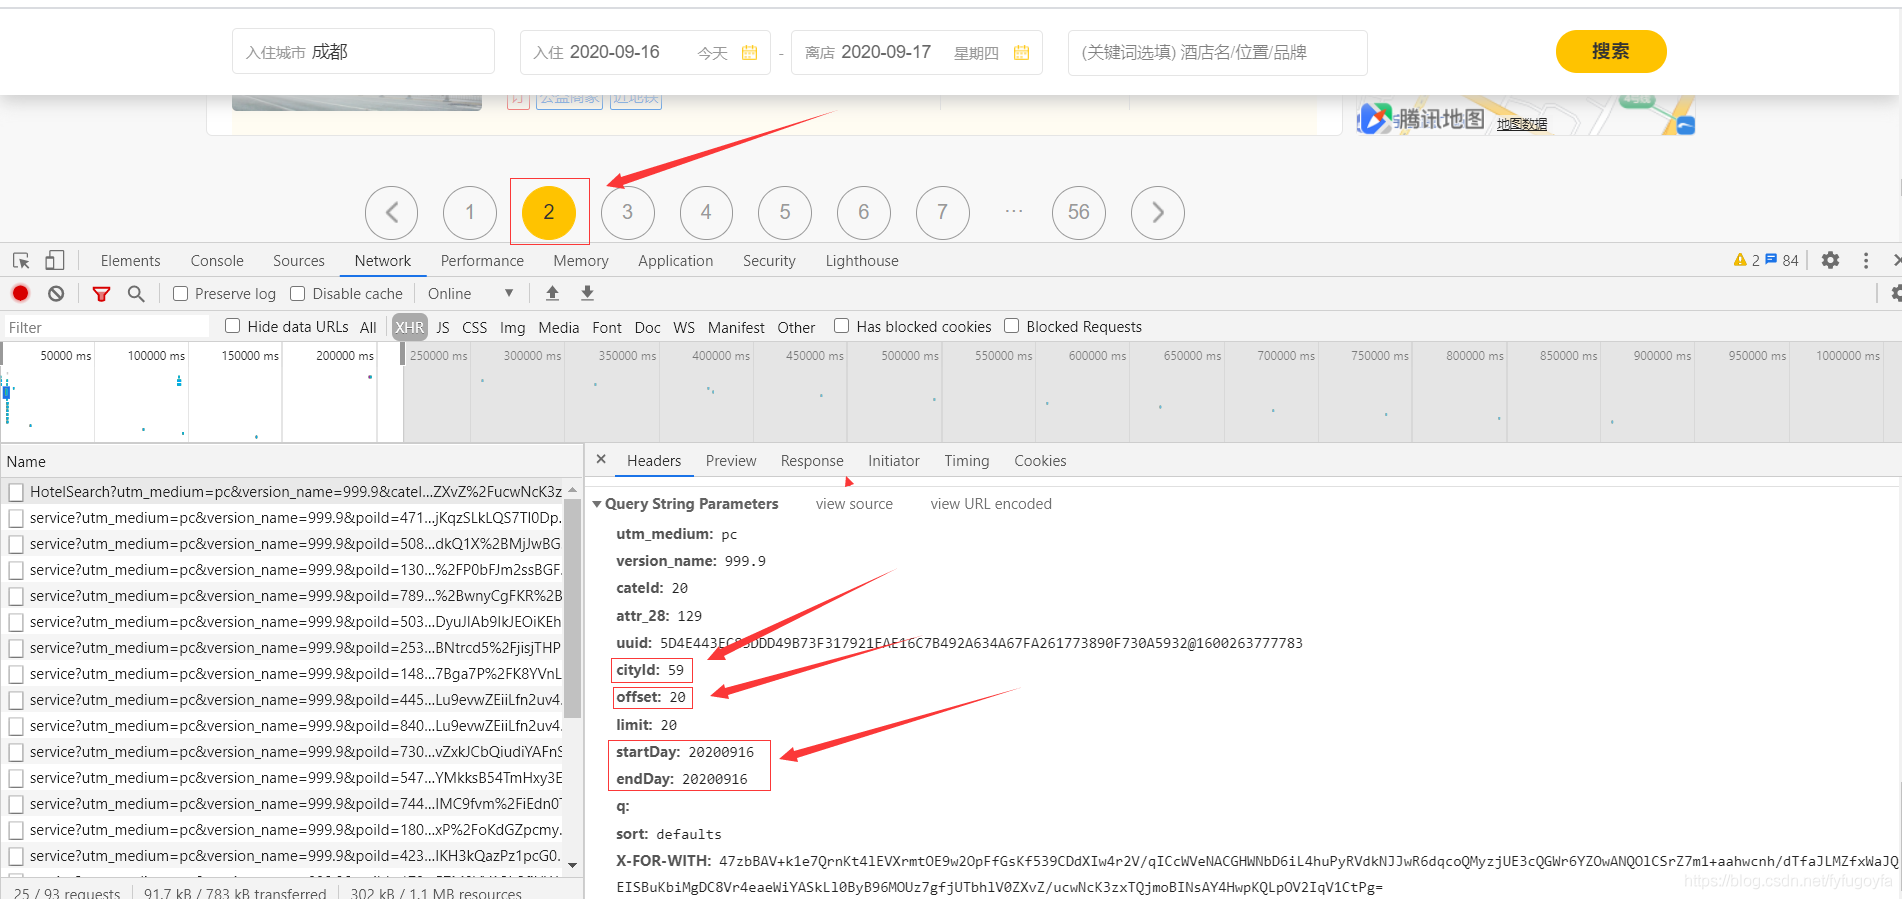Go to page 56

coord(1079,212)
